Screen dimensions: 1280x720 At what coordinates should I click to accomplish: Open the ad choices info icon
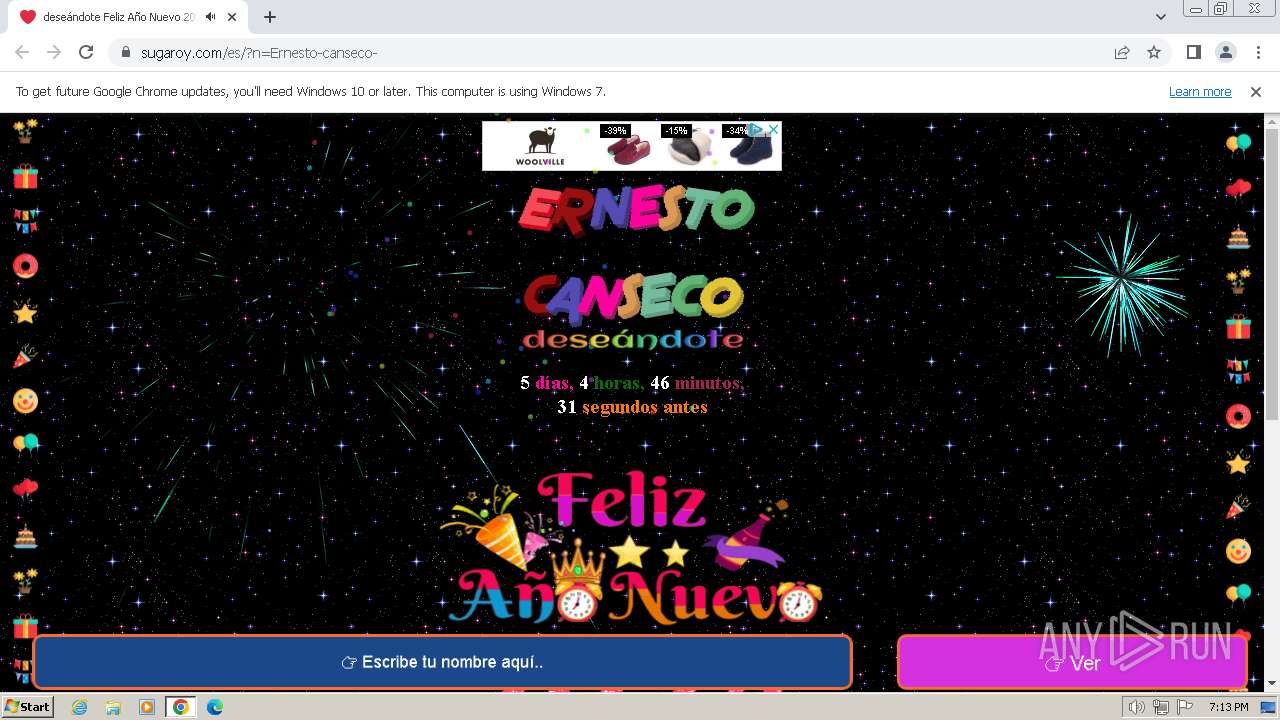(x=758, y=130)
